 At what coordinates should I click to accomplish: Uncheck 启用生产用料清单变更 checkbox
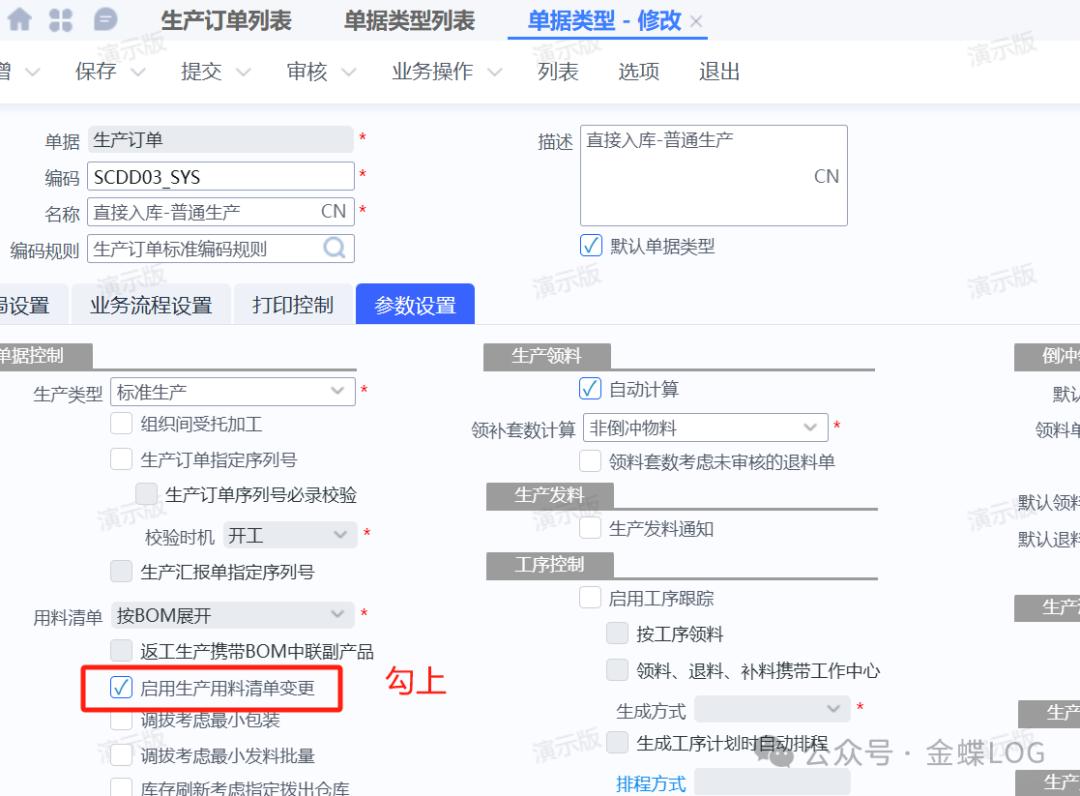pos(122,687)
